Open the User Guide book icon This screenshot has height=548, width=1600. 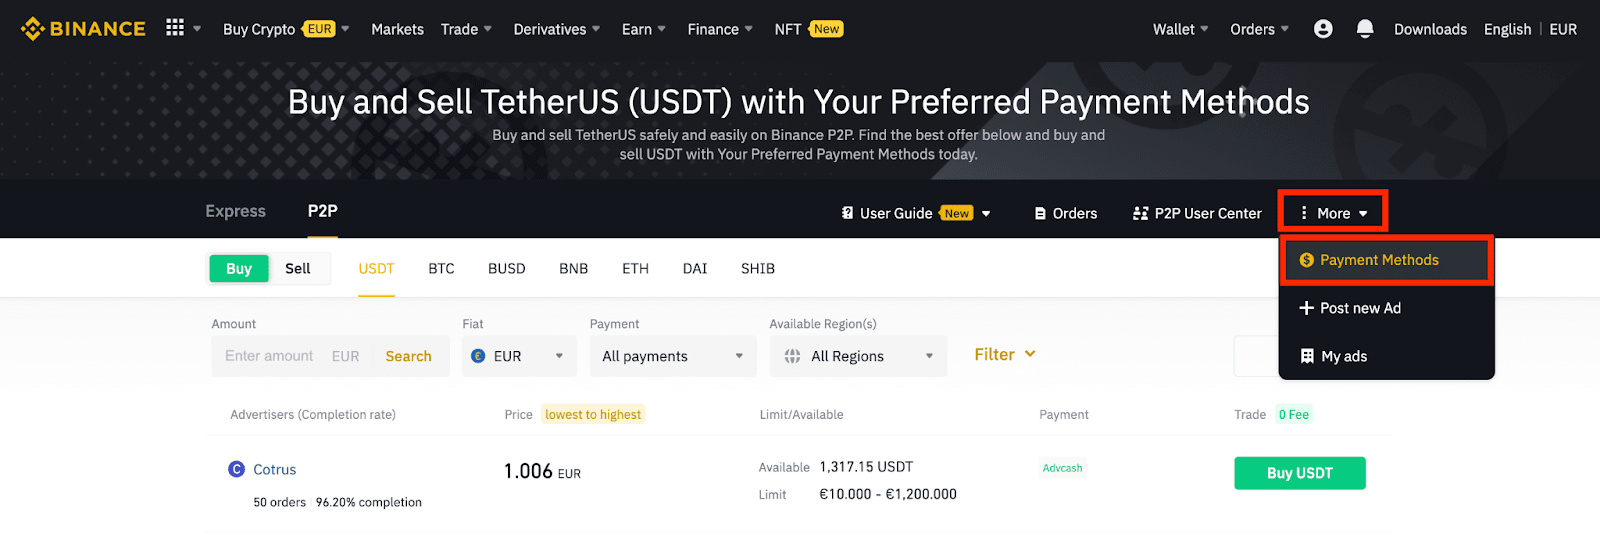point(847,213)
